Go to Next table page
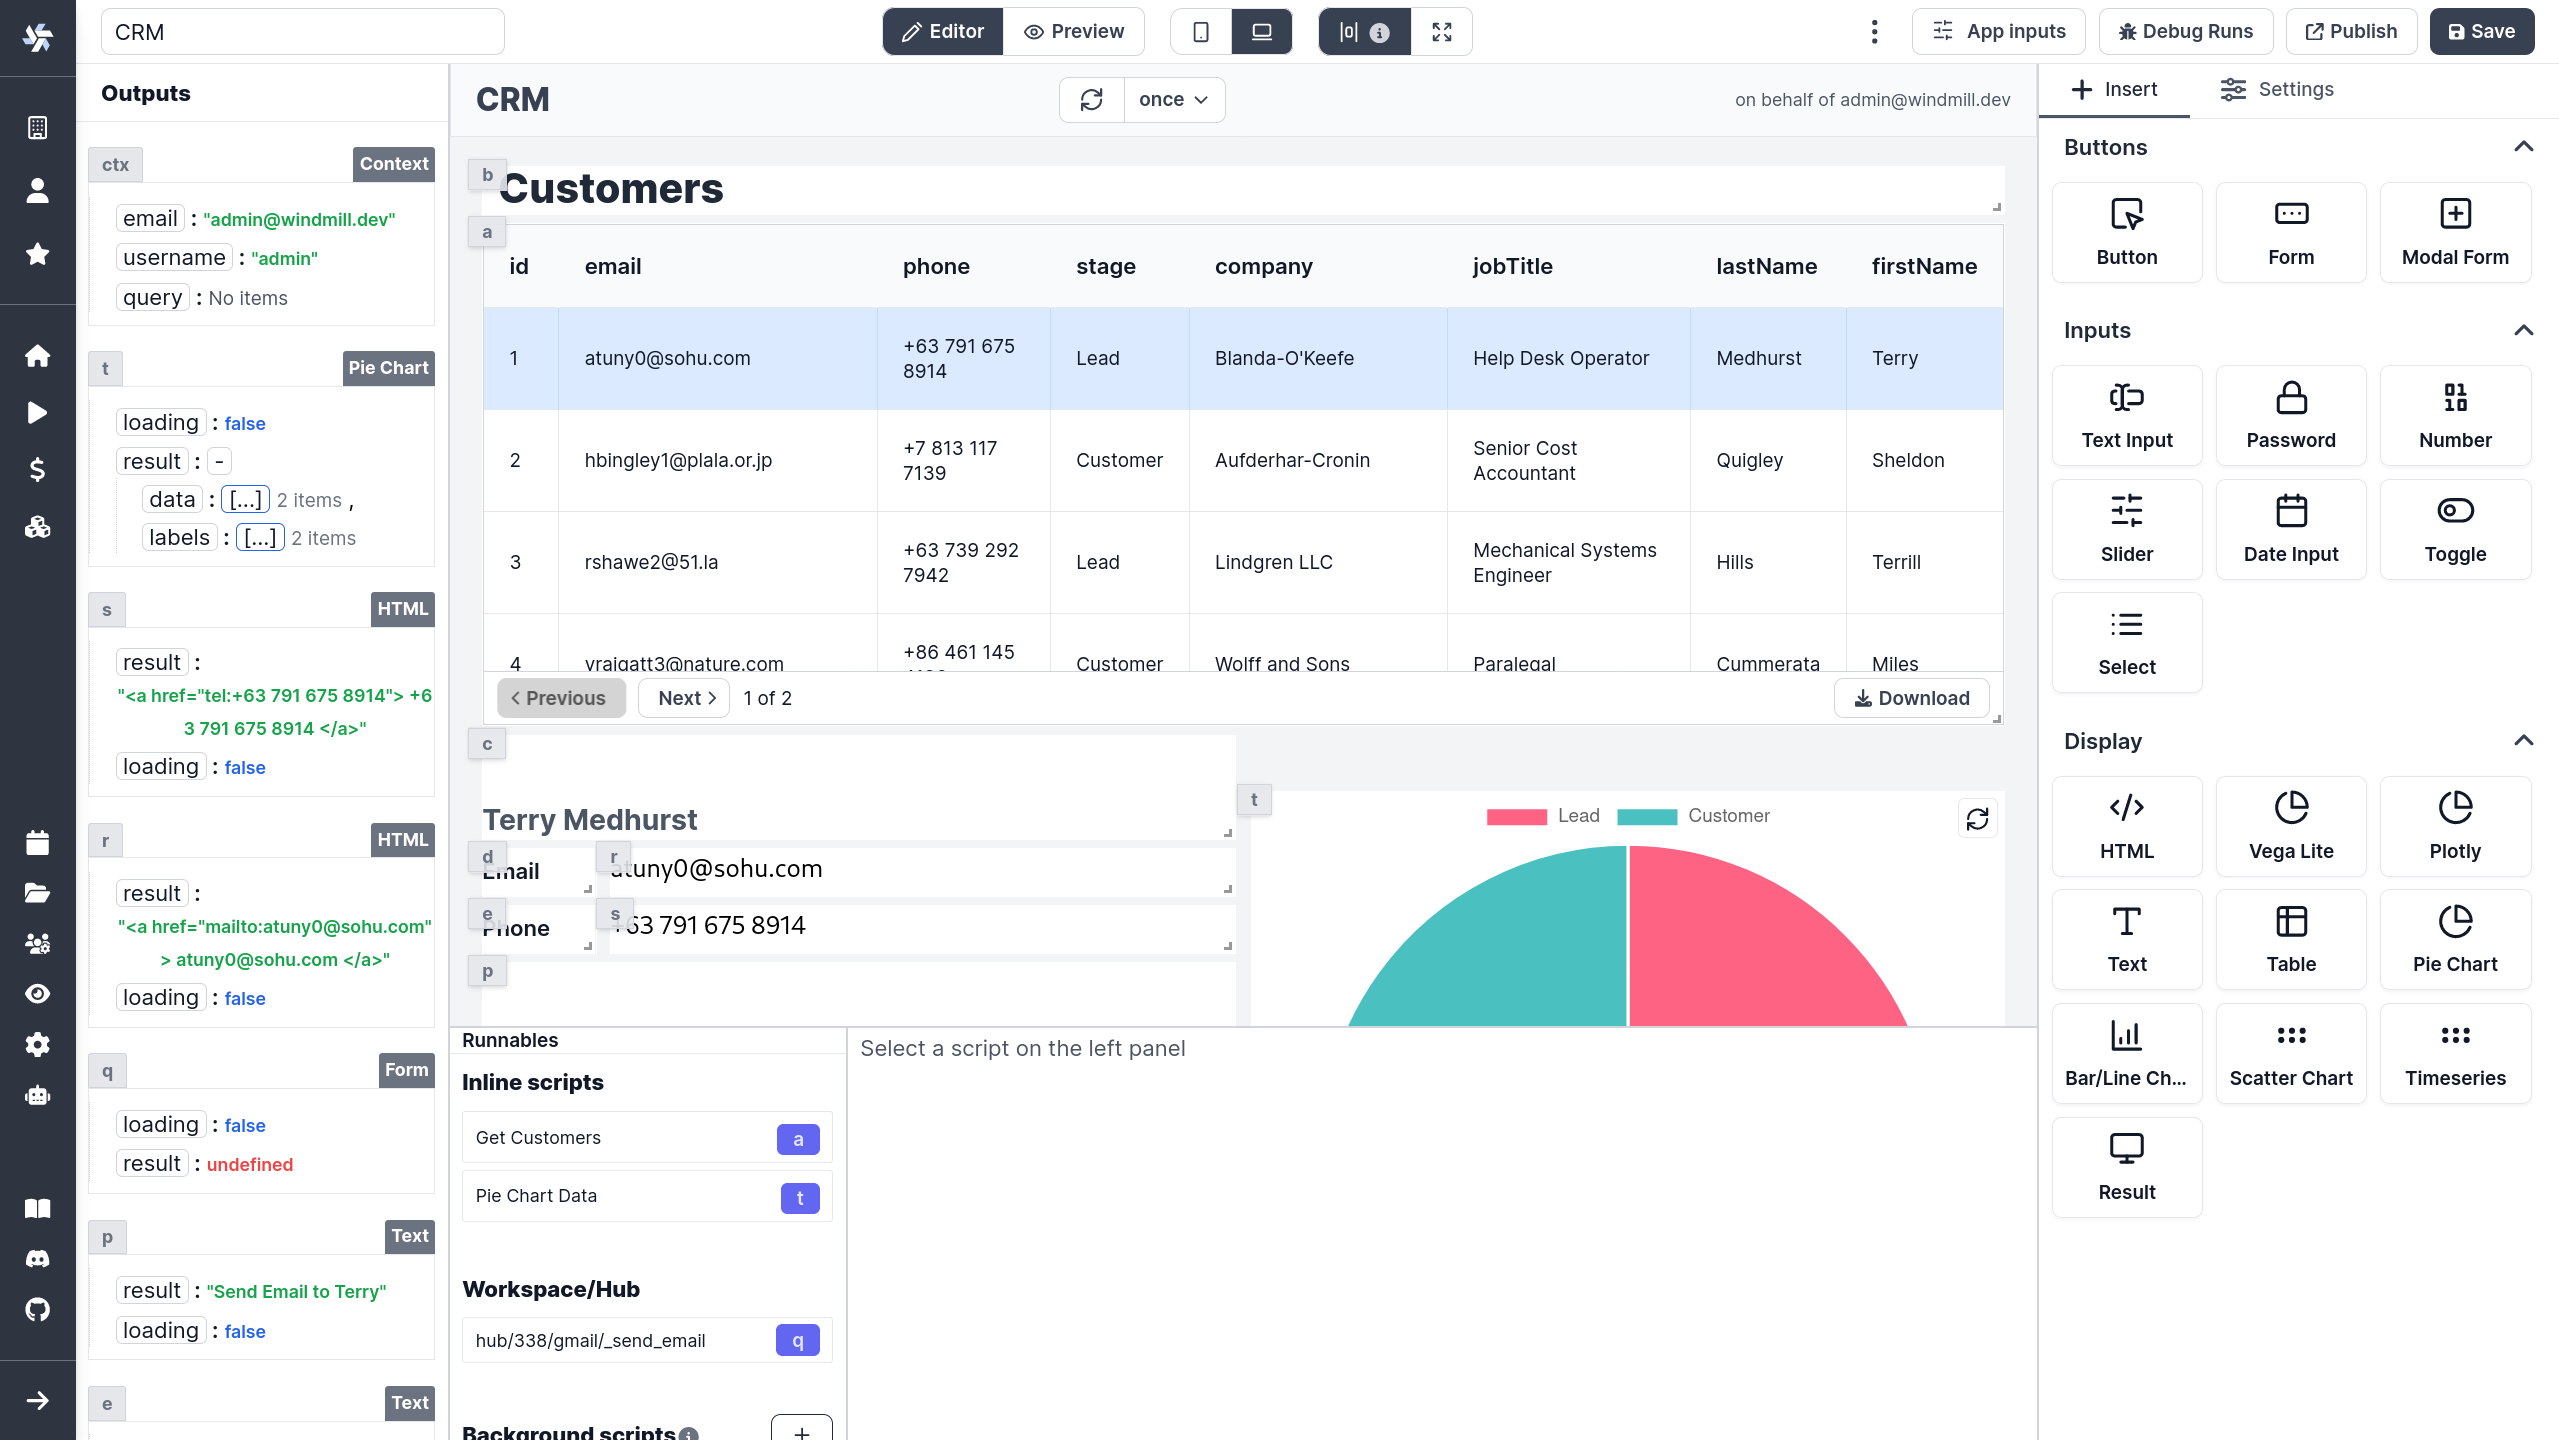Image resolution: width=2559 pixels, height=1440 pixels. point(686,698)
